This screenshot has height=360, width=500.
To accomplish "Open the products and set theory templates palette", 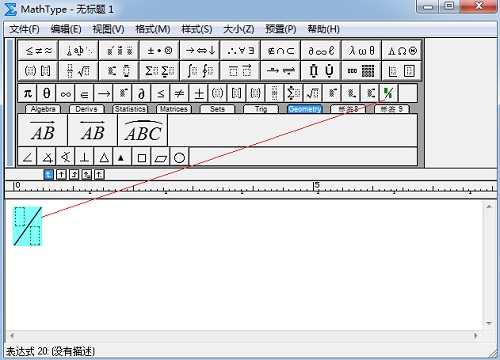I will point(321,71).
